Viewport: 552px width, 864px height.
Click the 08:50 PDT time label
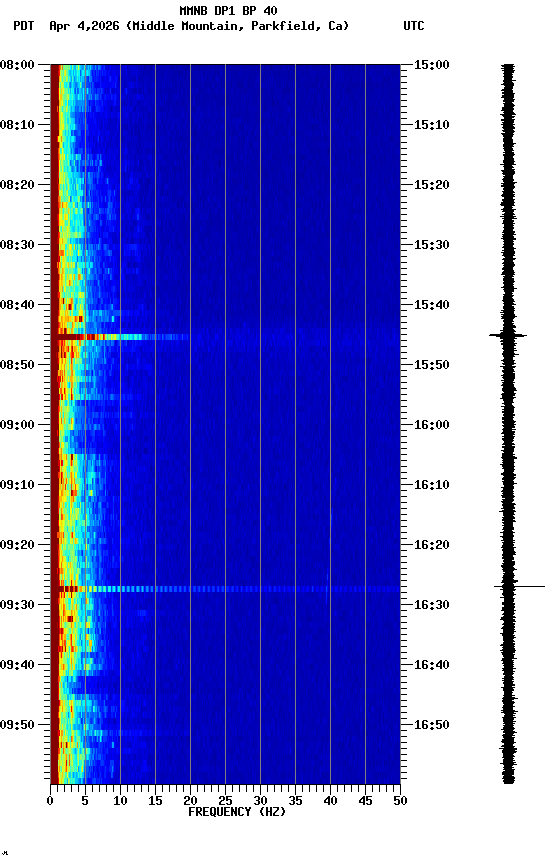(17, 365)
